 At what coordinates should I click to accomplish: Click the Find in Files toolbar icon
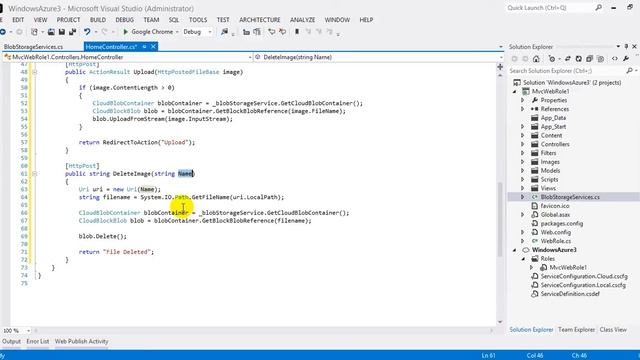(224, 32)
